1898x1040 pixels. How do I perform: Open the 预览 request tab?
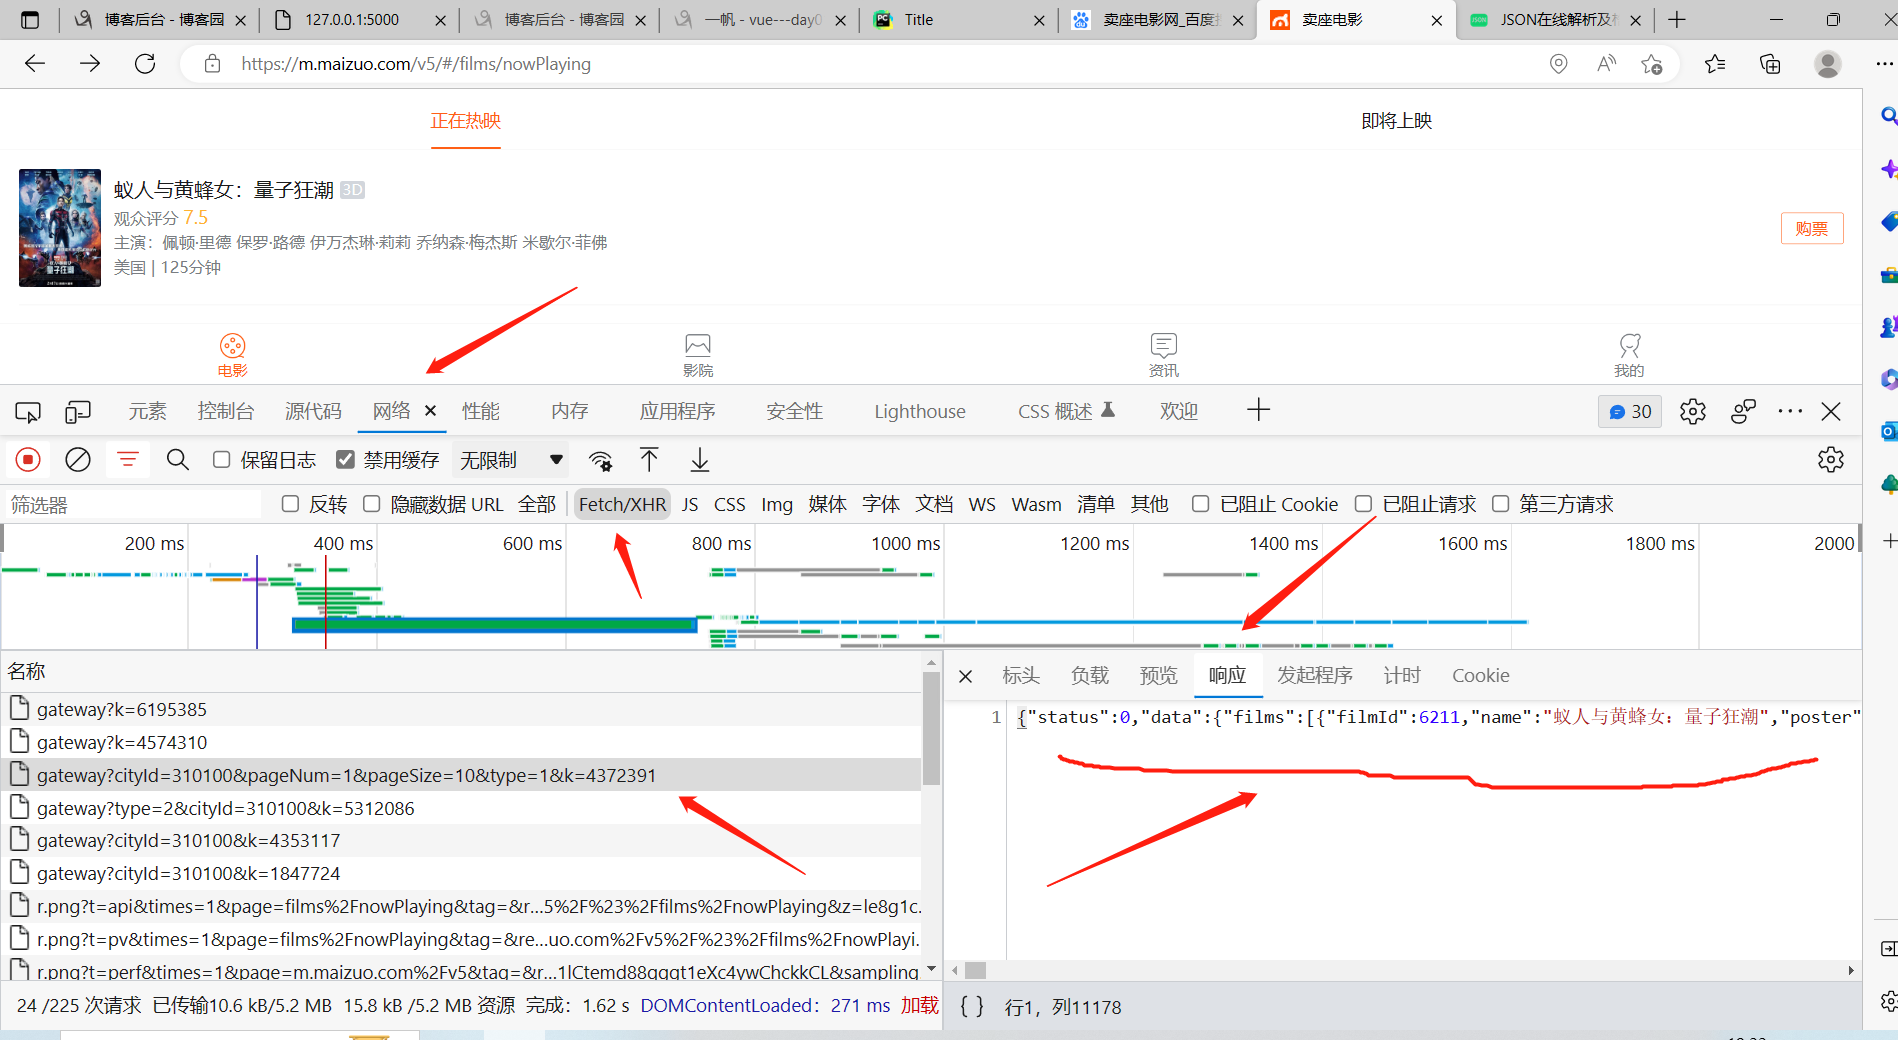(x=1159, y=676)
